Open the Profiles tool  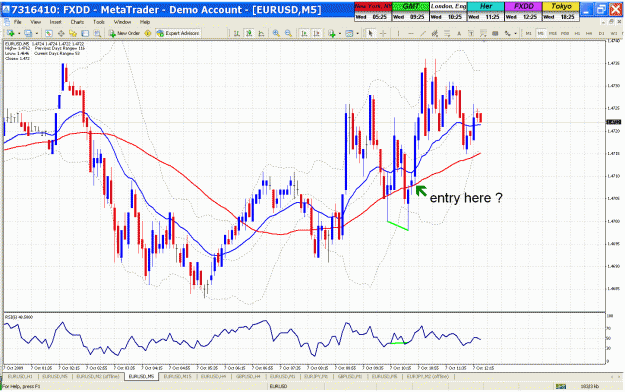pos(28,33)
